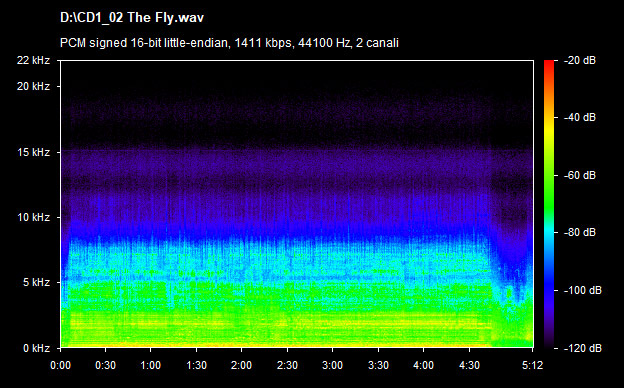Select the 22 kHz frequency axis label
The image size is (624, 388).
pos(33,60)
